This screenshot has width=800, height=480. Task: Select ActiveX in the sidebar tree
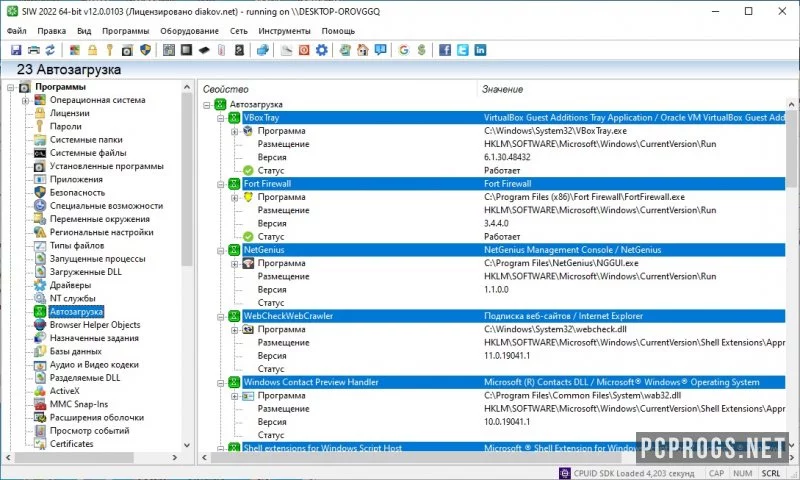click(64, 391)
